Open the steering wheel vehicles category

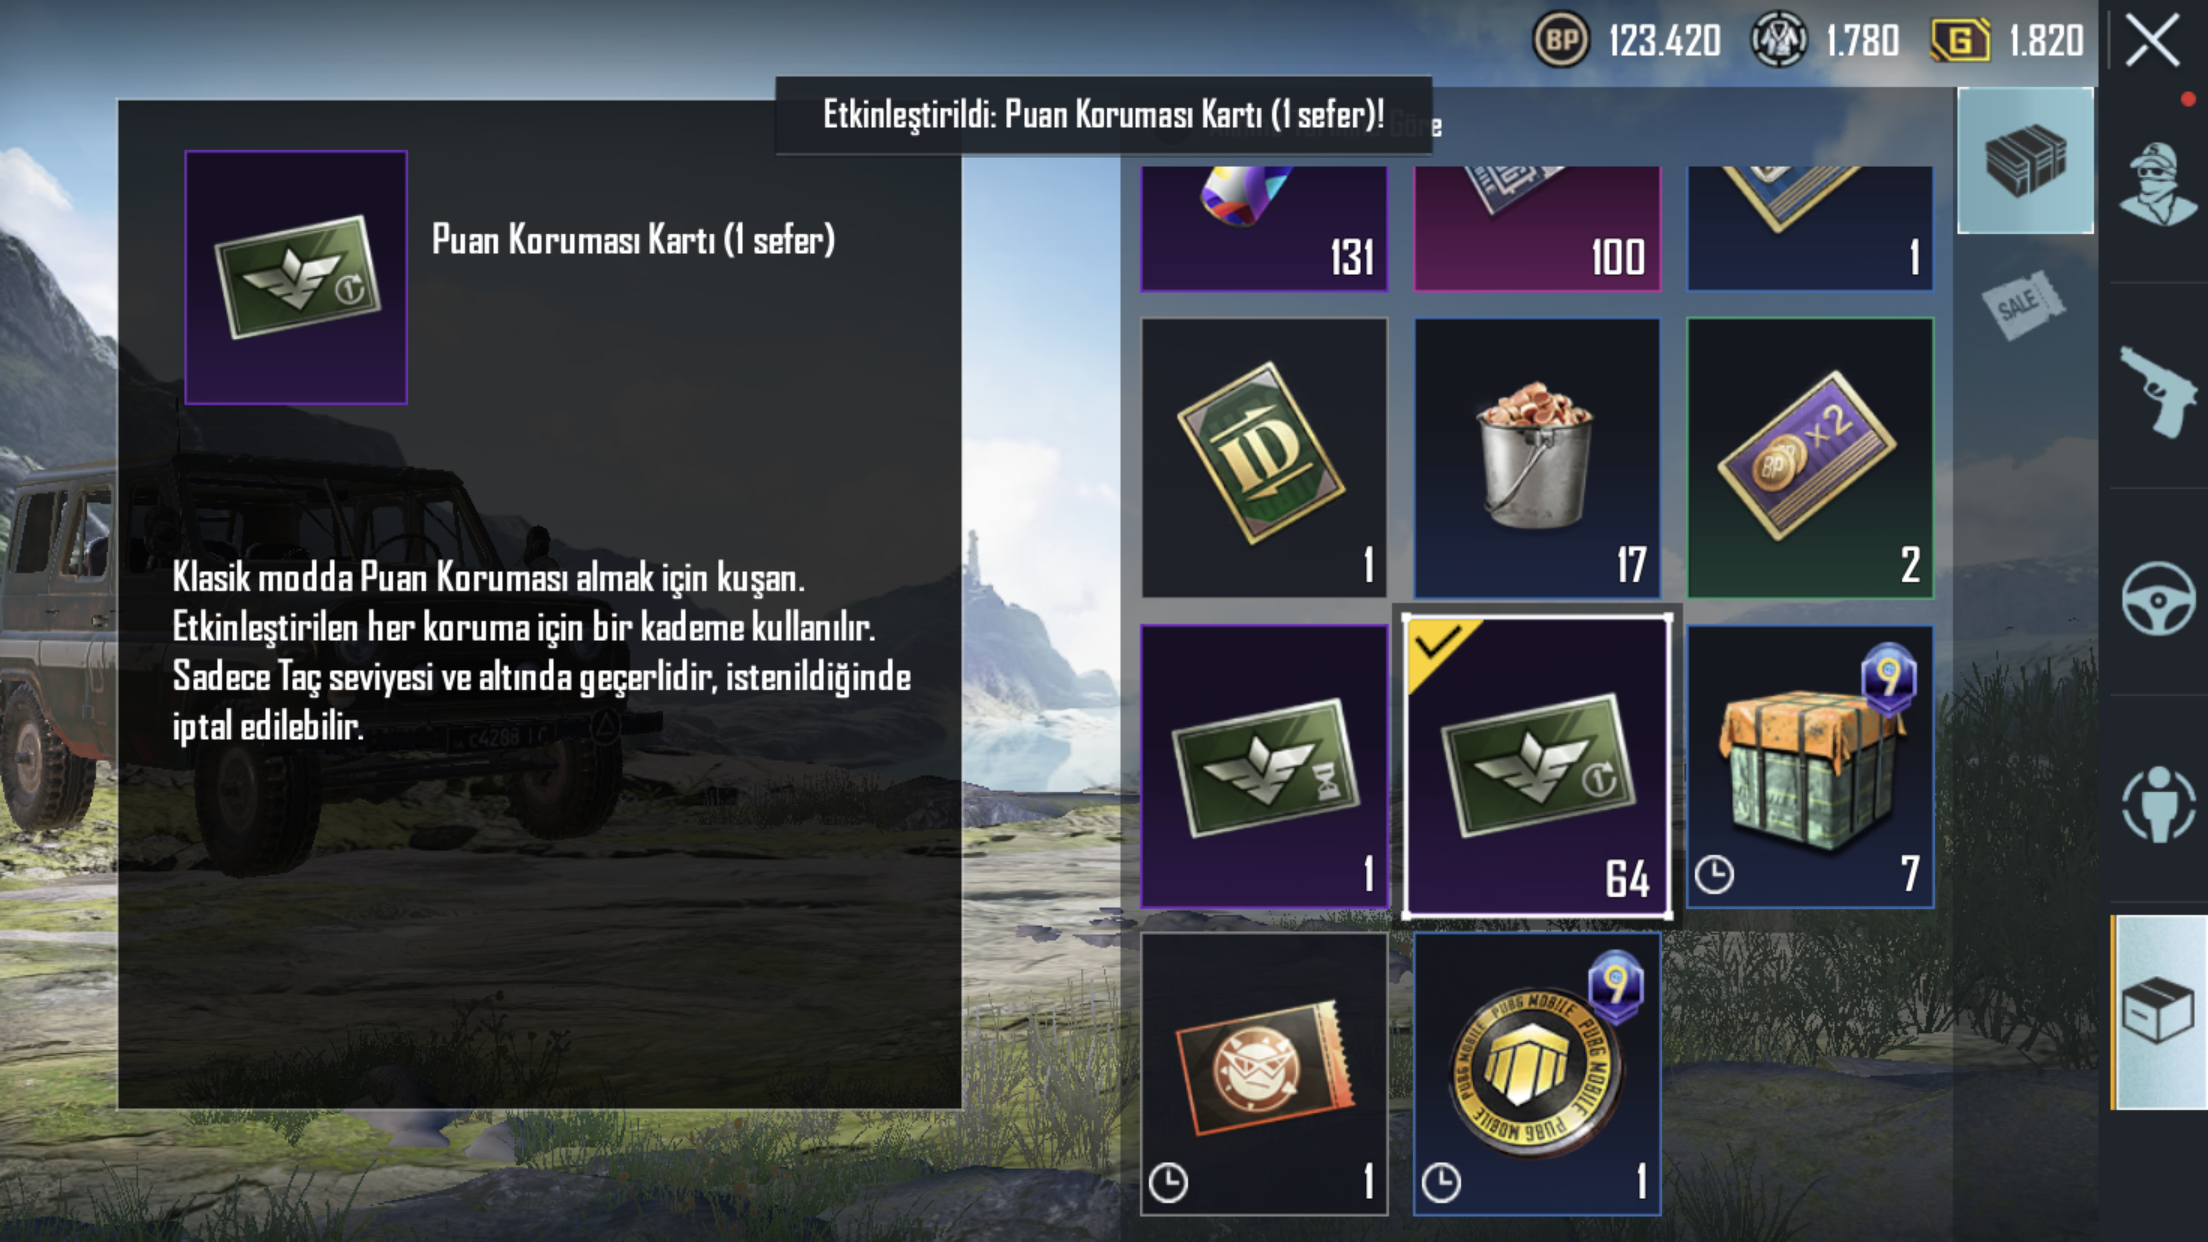click(2158, 598)
